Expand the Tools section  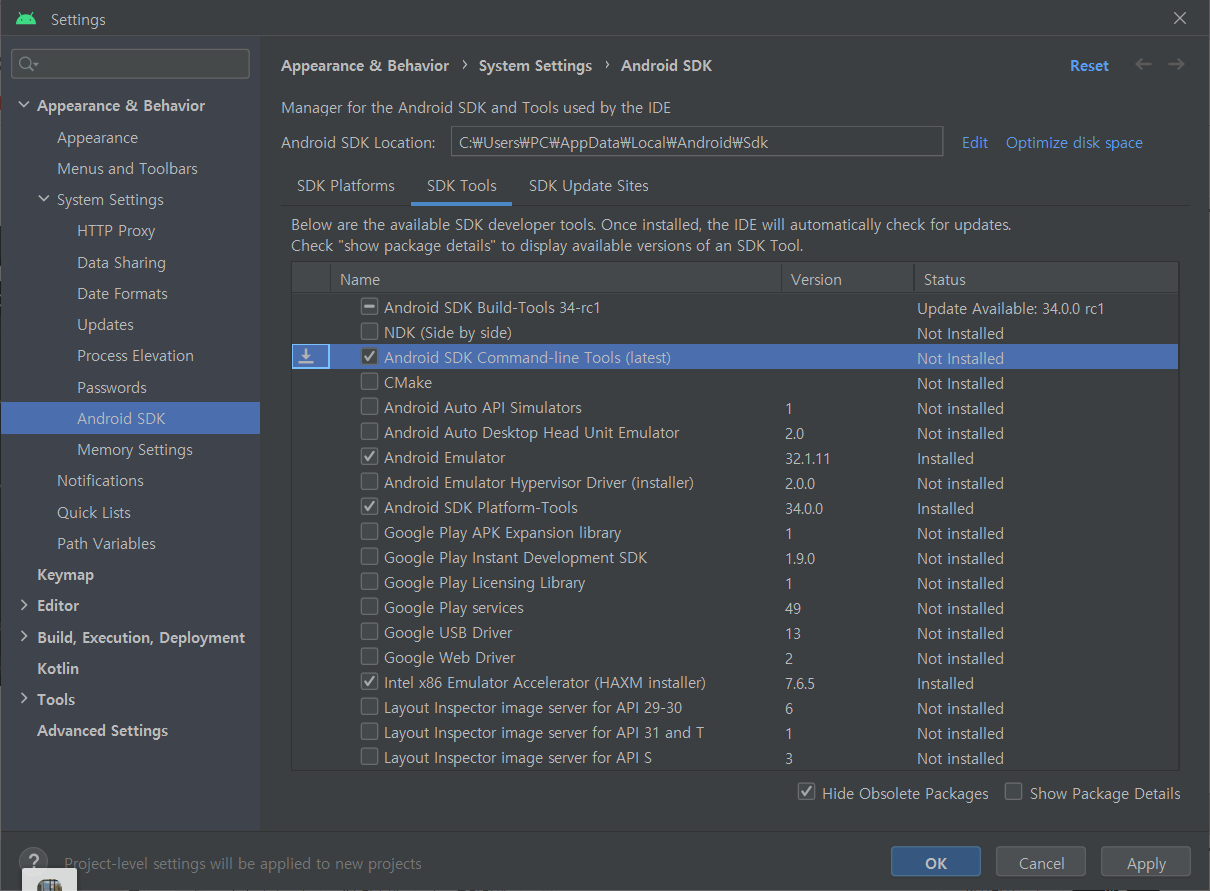(24, 699)
